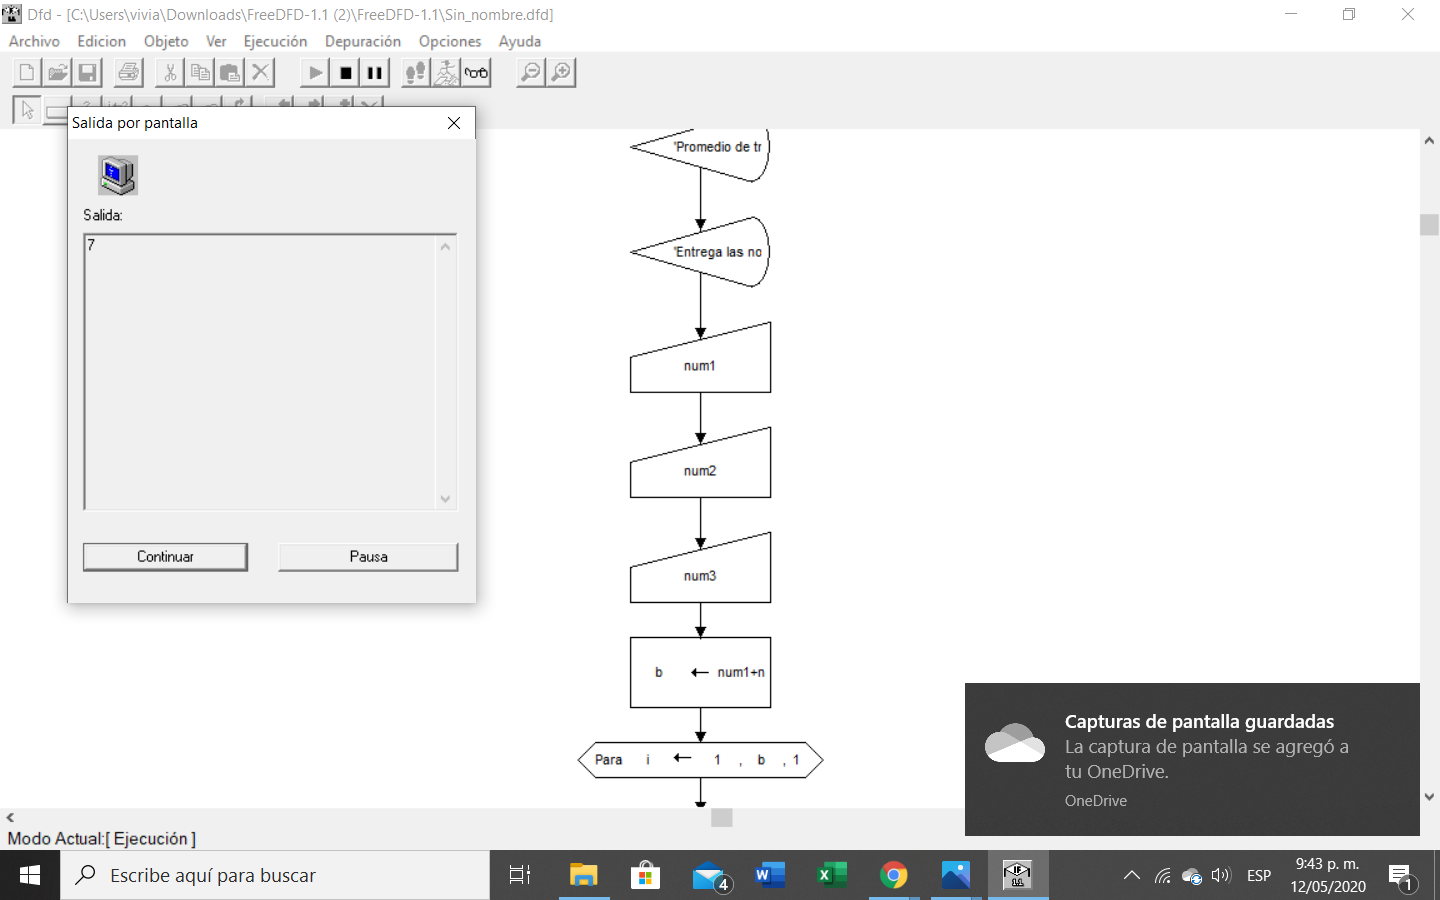Open the Ayuda menu
The height and width of the screenshot is (900, 1440).
[520, 41]
